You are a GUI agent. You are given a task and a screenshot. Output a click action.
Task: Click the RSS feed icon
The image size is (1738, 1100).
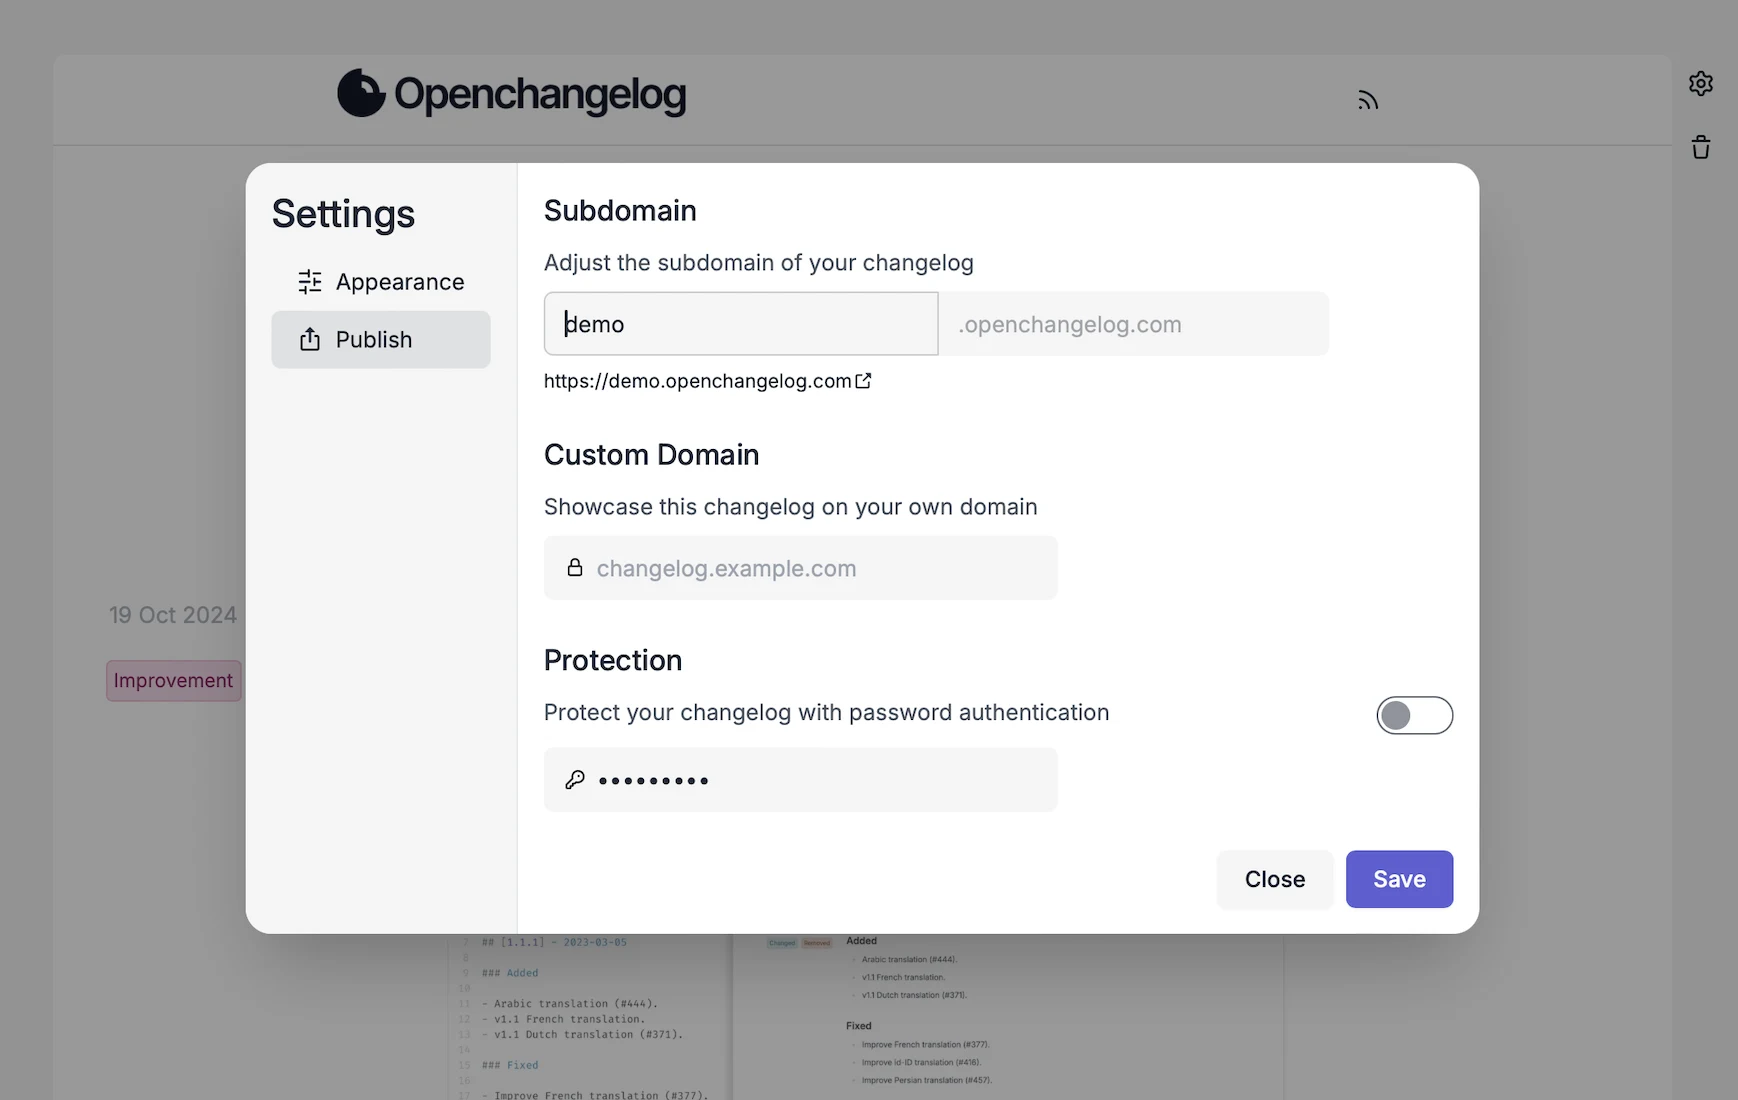(x=1368, y=100)
